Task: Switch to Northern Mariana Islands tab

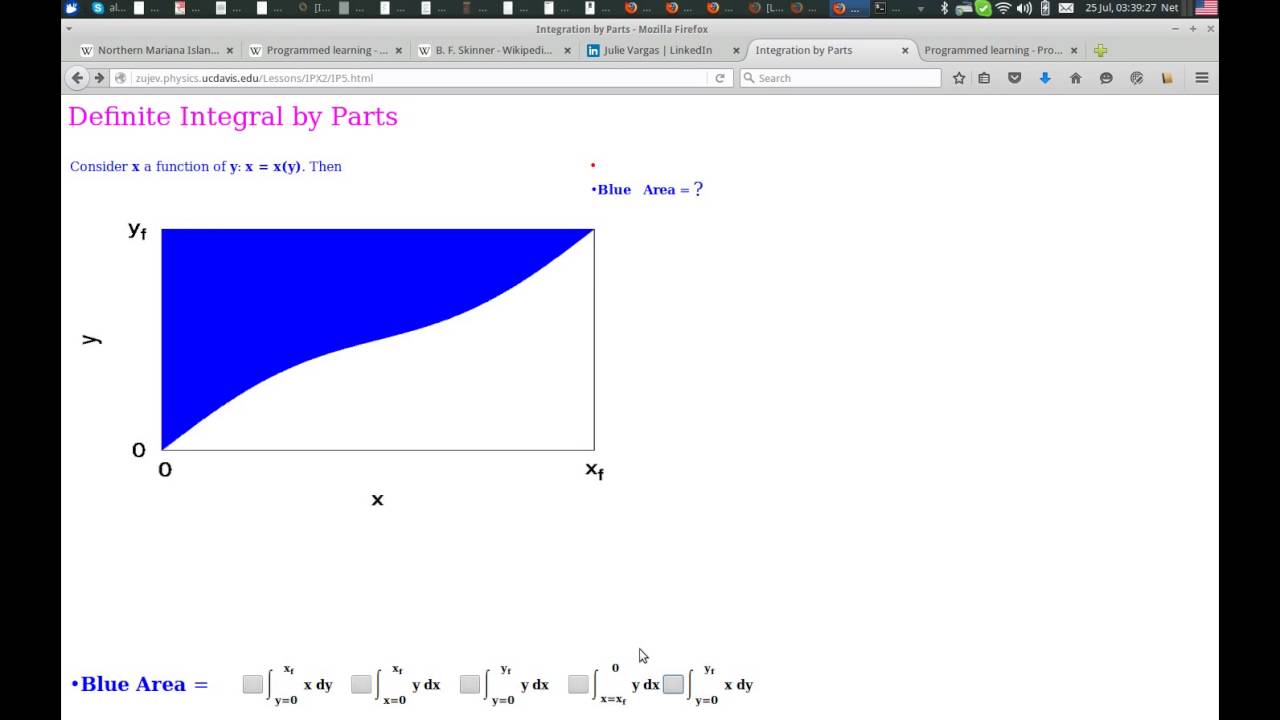Action: pos(155,50)
